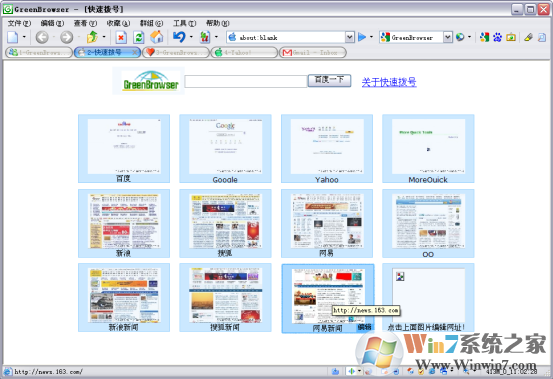The width and height of the screenshot is (553, 379).
Task: Open the 工具 menu
Action: pos(184,23)
